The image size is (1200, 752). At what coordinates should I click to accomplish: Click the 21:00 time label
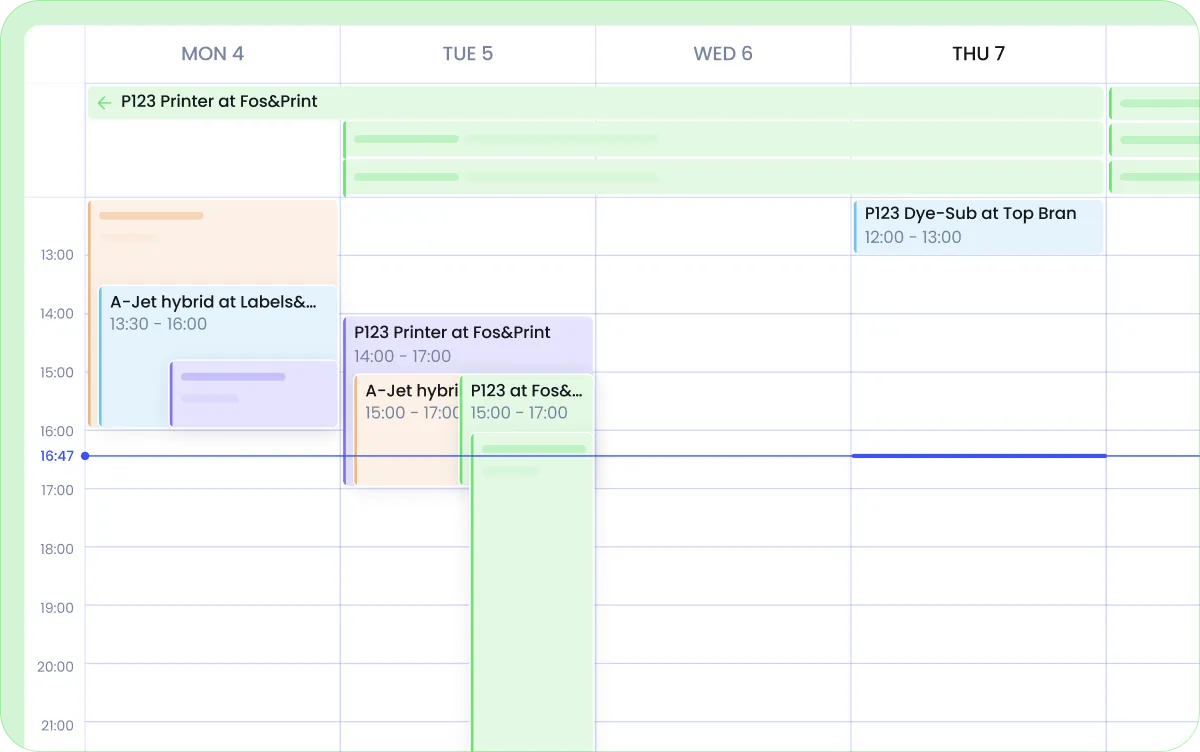pyautogui.click(x=57, y=726)
